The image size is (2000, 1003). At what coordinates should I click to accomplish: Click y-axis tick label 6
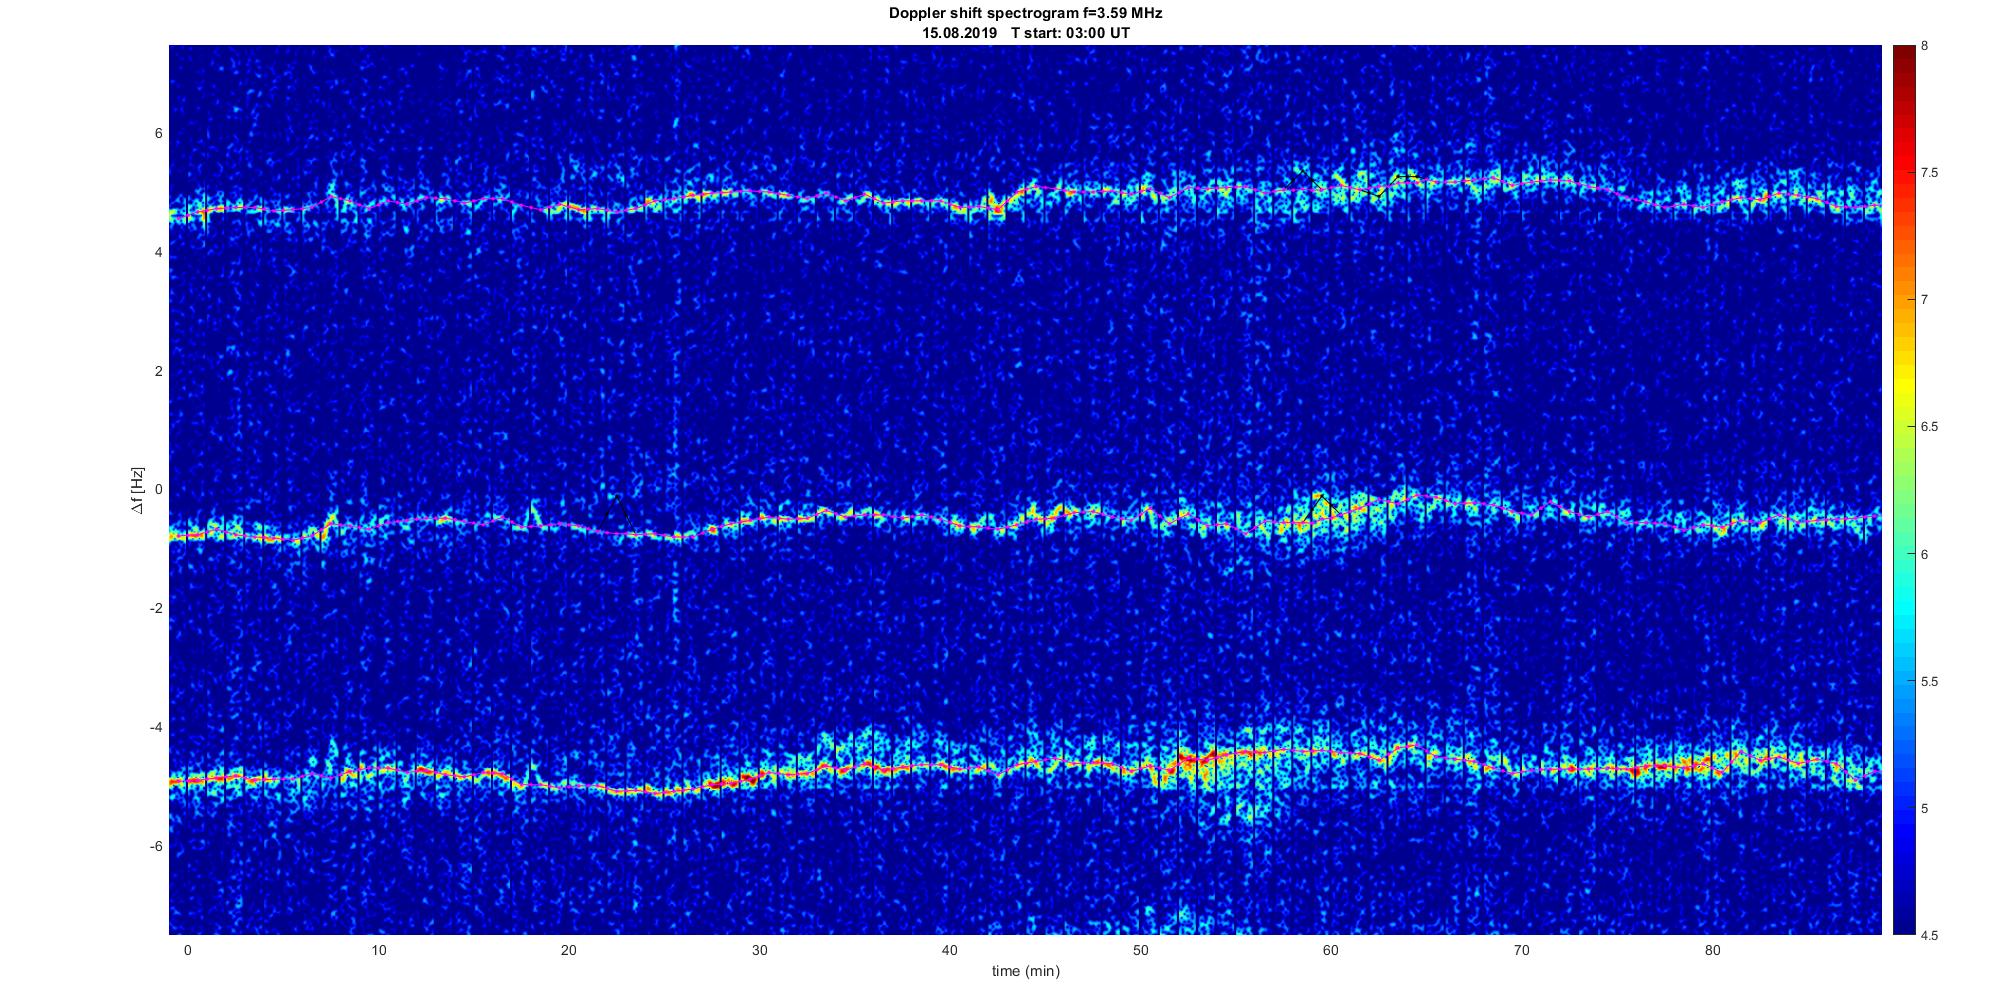tap(159, 134)
